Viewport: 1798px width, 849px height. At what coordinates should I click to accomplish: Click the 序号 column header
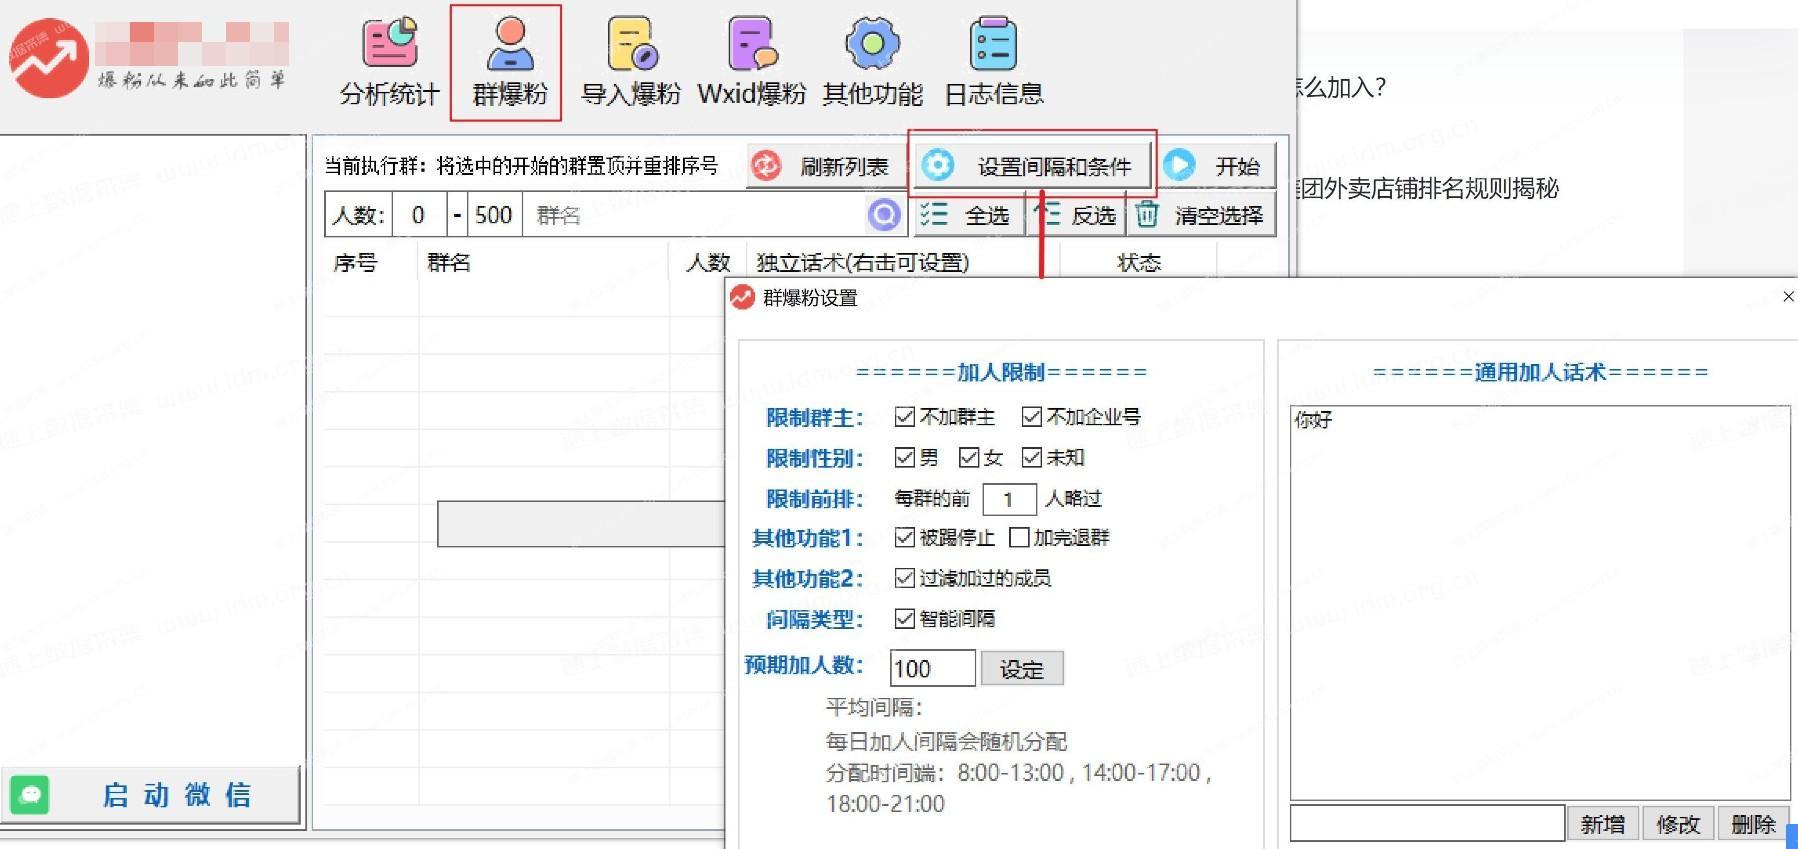point(356,263)
